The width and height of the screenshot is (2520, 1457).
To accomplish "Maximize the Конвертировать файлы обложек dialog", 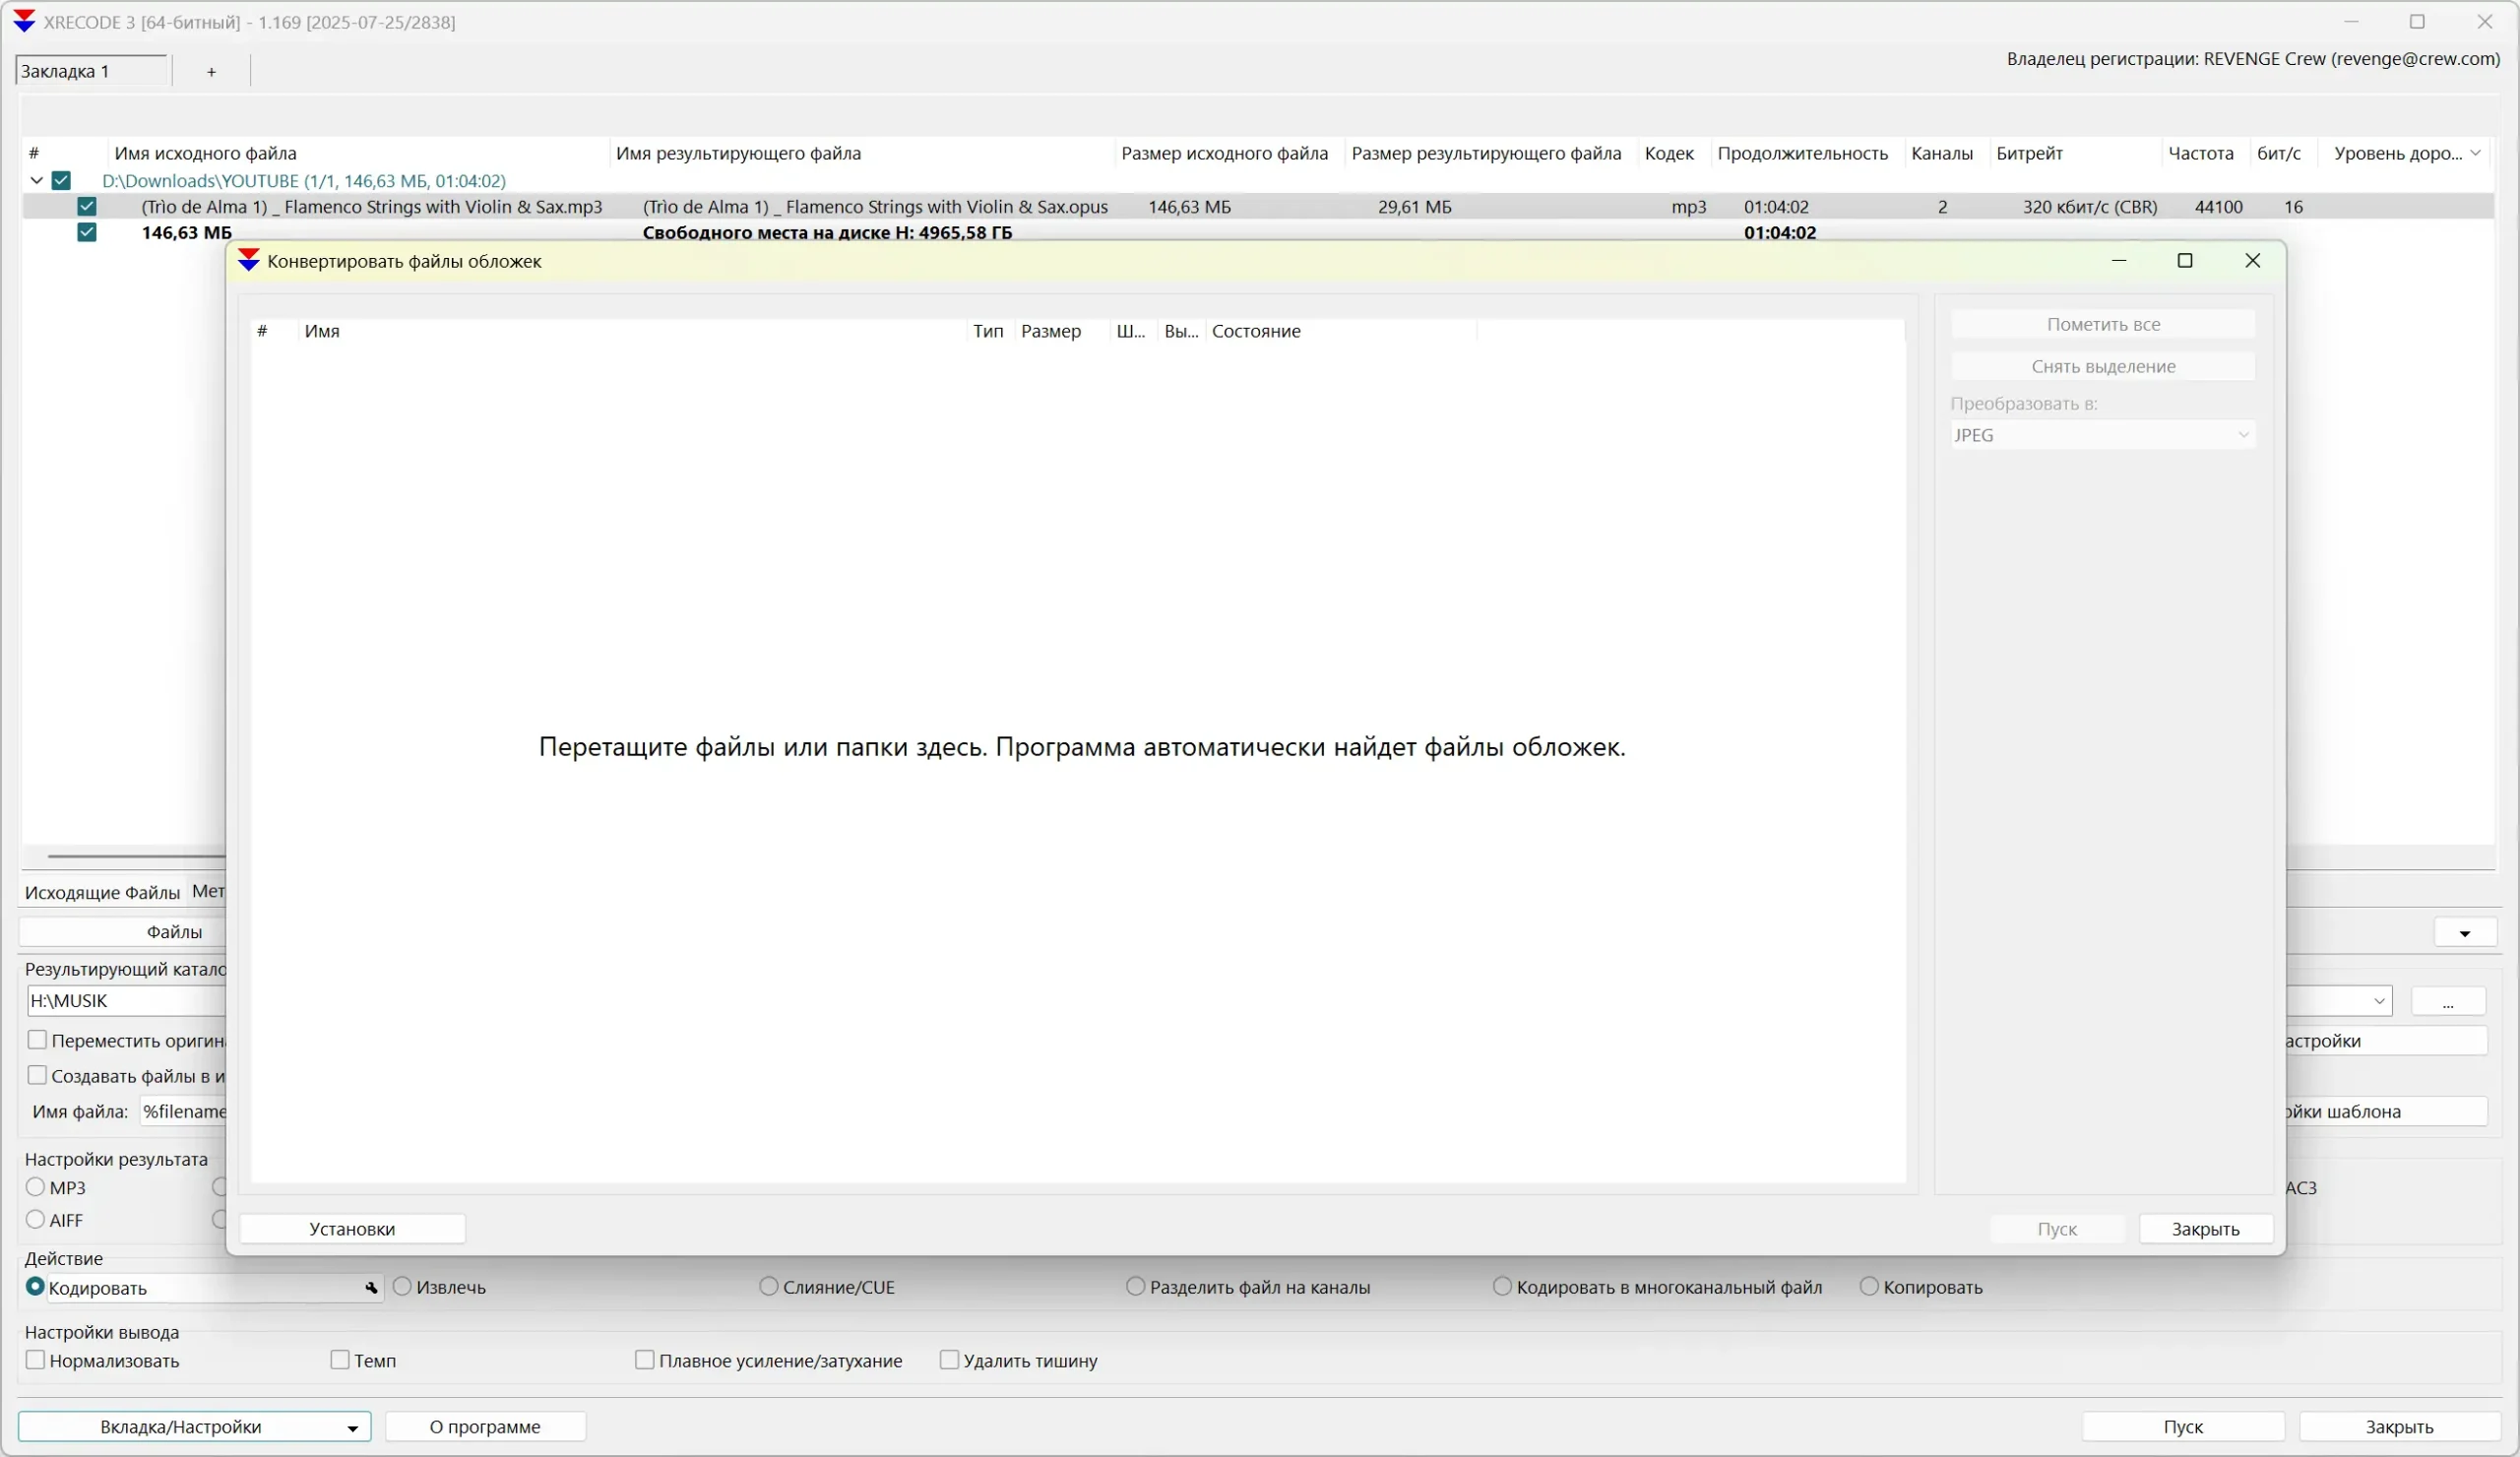I will click(x=2185, y=261).
